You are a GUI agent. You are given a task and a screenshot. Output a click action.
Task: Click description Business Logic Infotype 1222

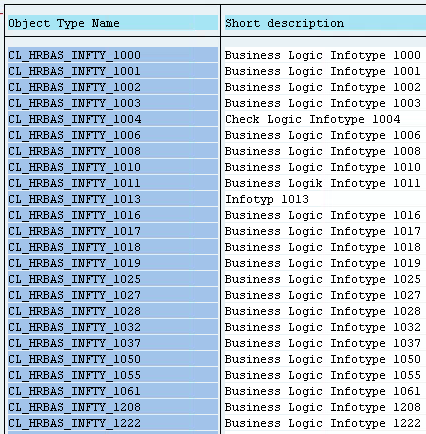click(x=323, y=423)
